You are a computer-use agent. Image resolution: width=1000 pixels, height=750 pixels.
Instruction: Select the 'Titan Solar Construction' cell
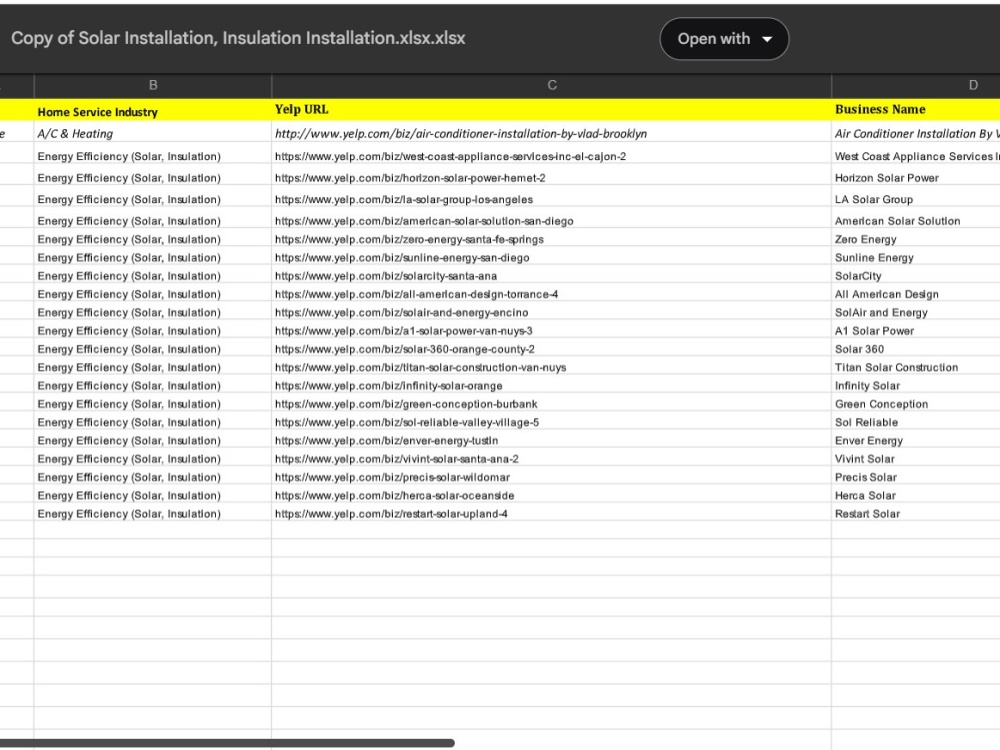pos(916,367)
